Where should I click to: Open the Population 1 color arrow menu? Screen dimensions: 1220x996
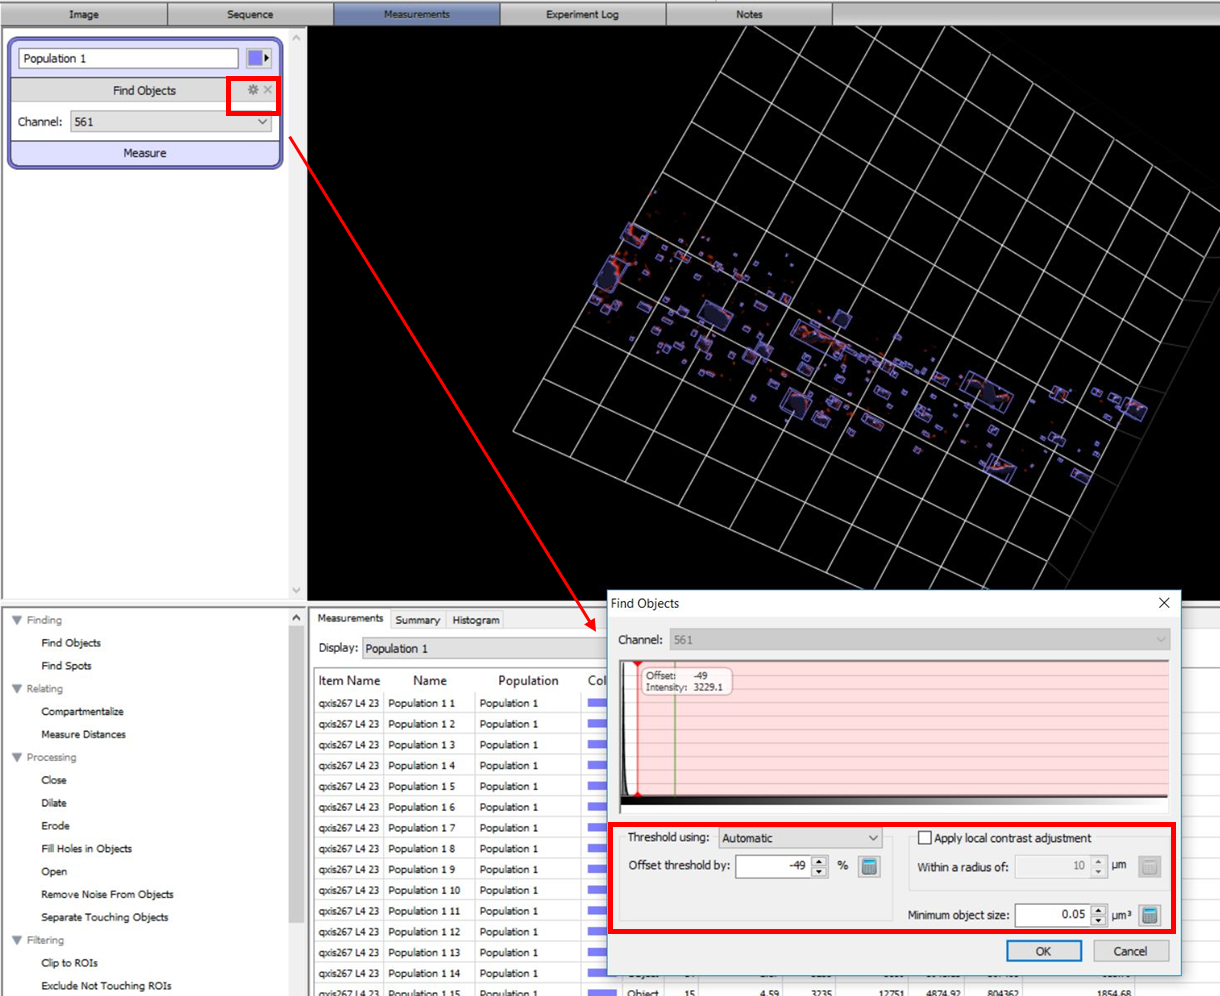[267, 58]
